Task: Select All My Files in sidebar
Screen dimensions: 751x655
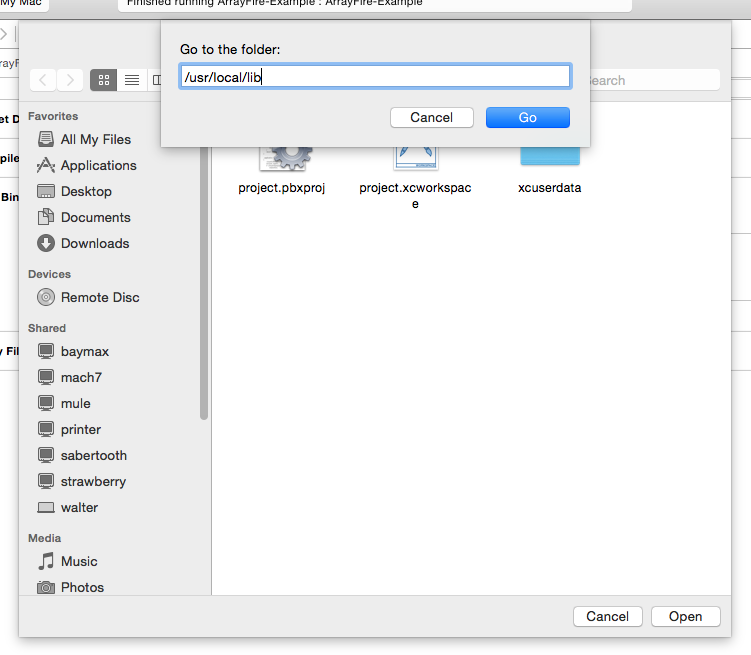Action: point(95,139)
